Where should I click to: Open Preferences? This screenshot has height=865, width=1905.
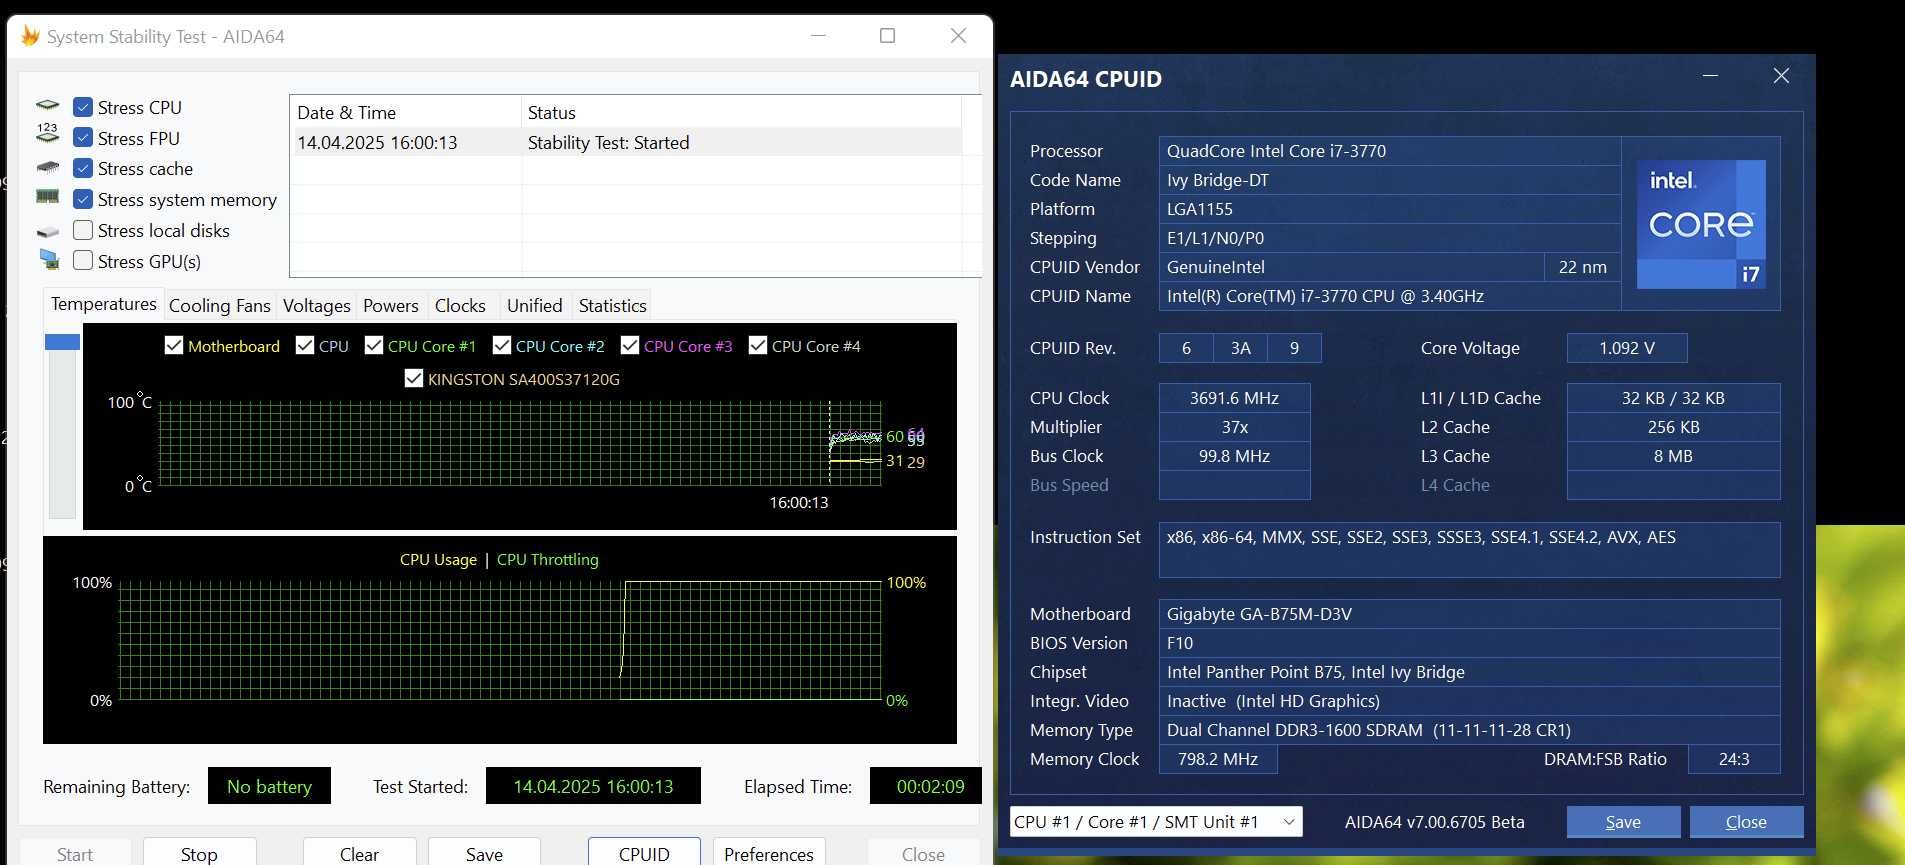pos(768,853)
